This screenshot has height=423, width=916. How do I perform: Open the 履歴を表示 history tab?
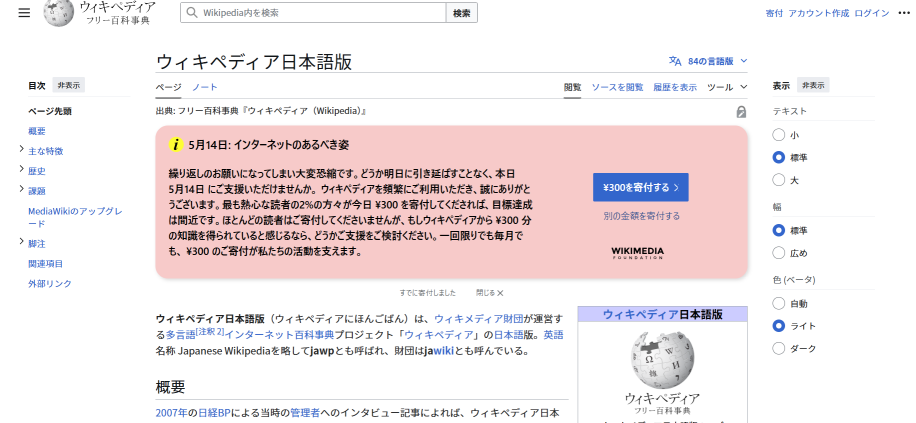click(x=675, y=87)
